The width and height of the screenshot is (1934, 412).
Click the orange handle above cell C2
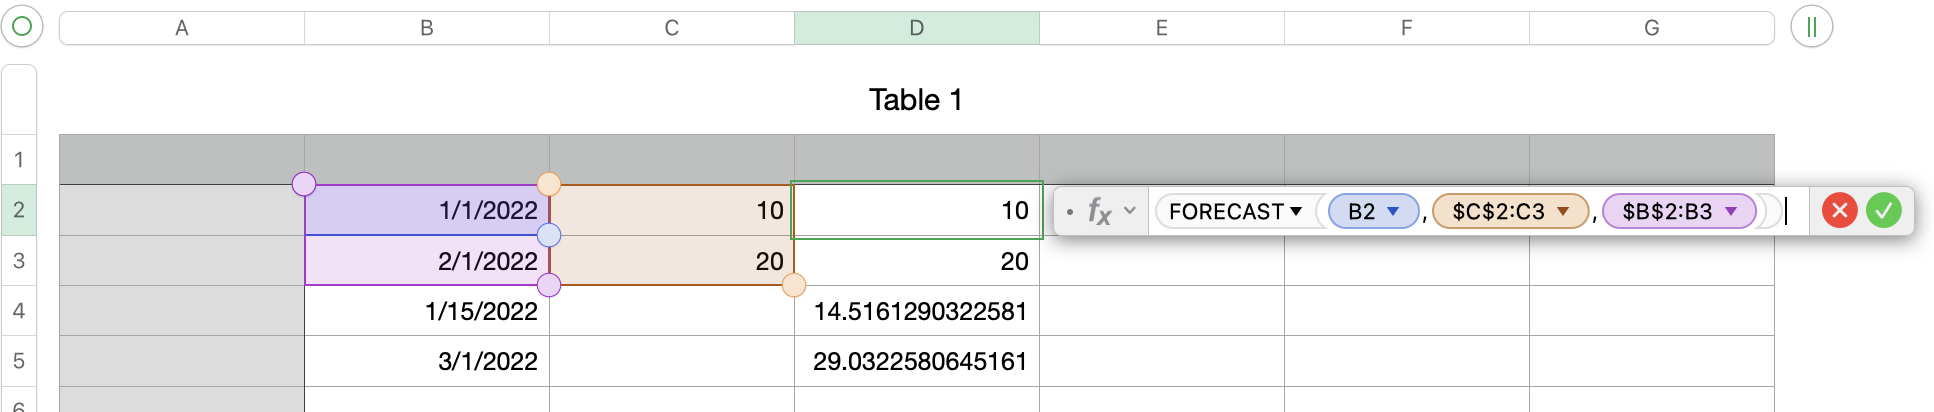549,184
